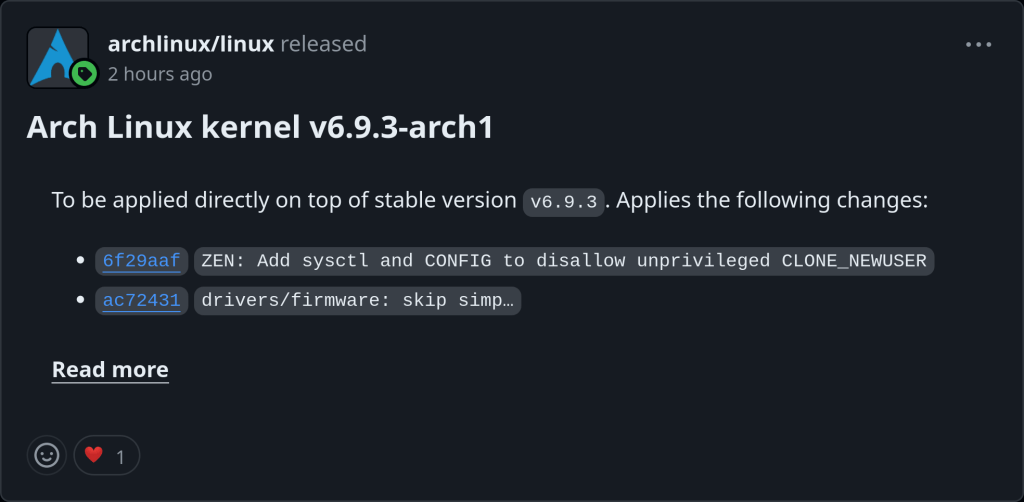Open the three-dot options menu
This screenshot has width=1024, height=502.
coord(978,45)
